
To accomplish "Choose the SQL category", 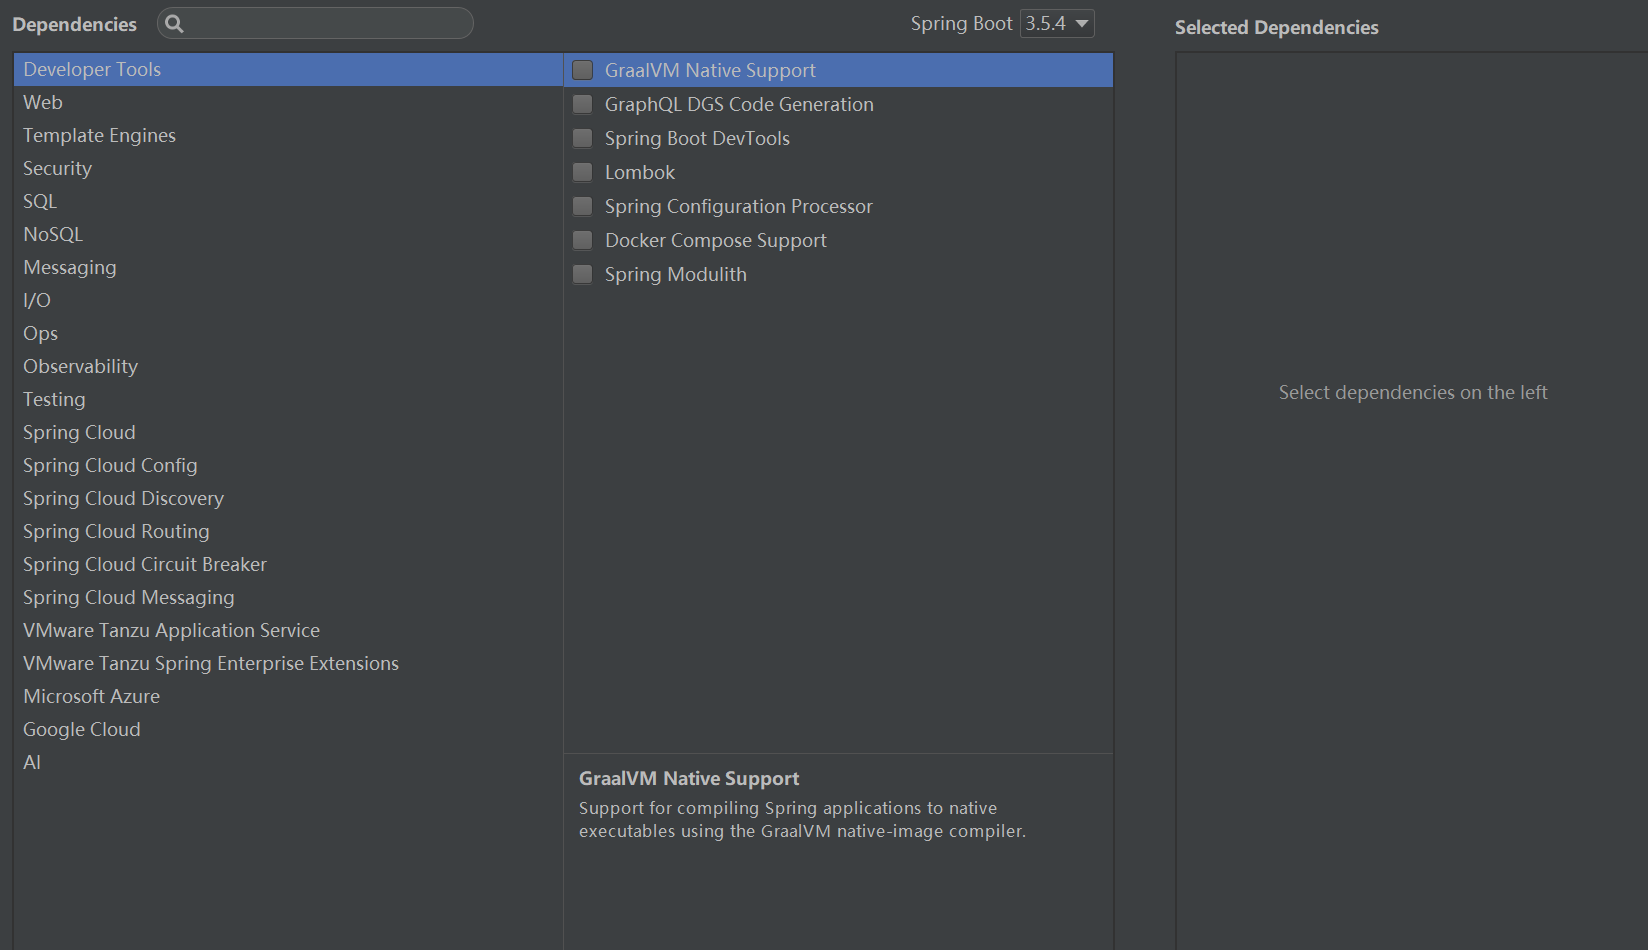I will pyautogui.click(x=288, y=201).
